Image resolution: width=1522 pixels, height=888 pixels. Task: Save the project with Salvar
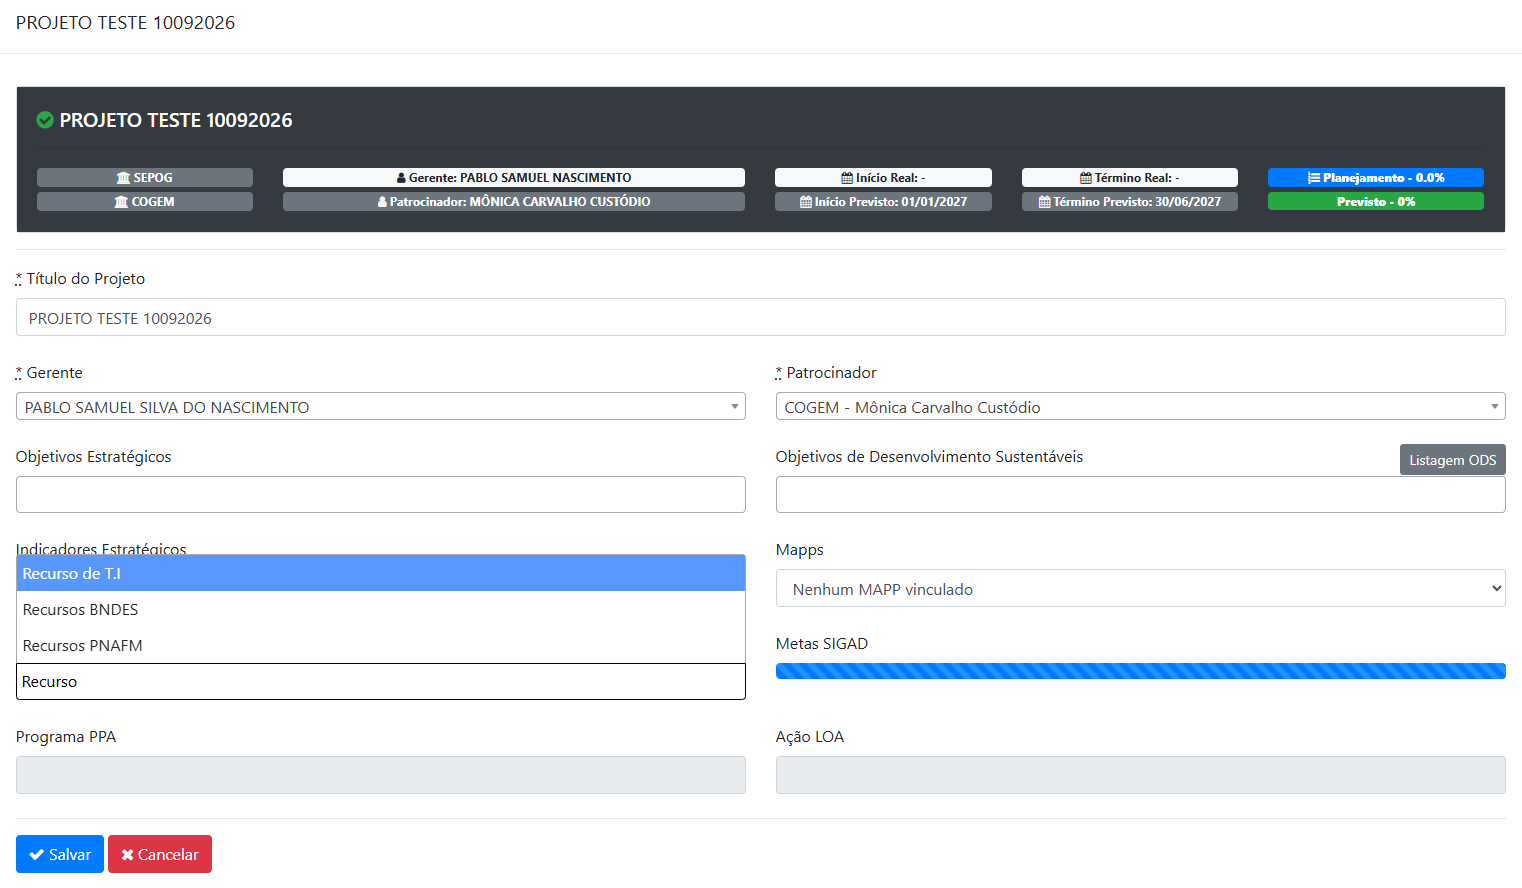60,854
